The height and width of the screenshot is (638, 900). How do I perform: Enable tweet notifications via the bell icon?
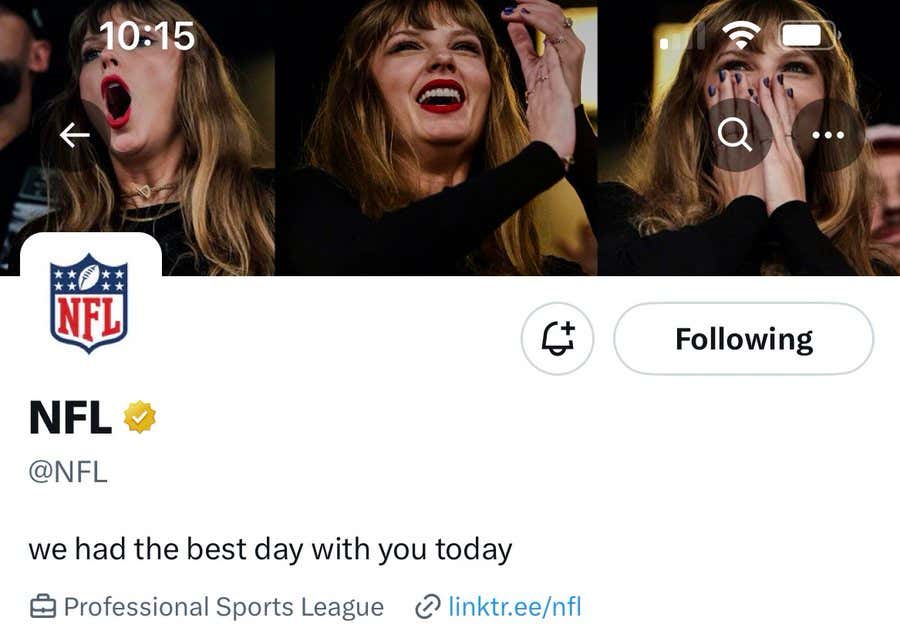557,339
